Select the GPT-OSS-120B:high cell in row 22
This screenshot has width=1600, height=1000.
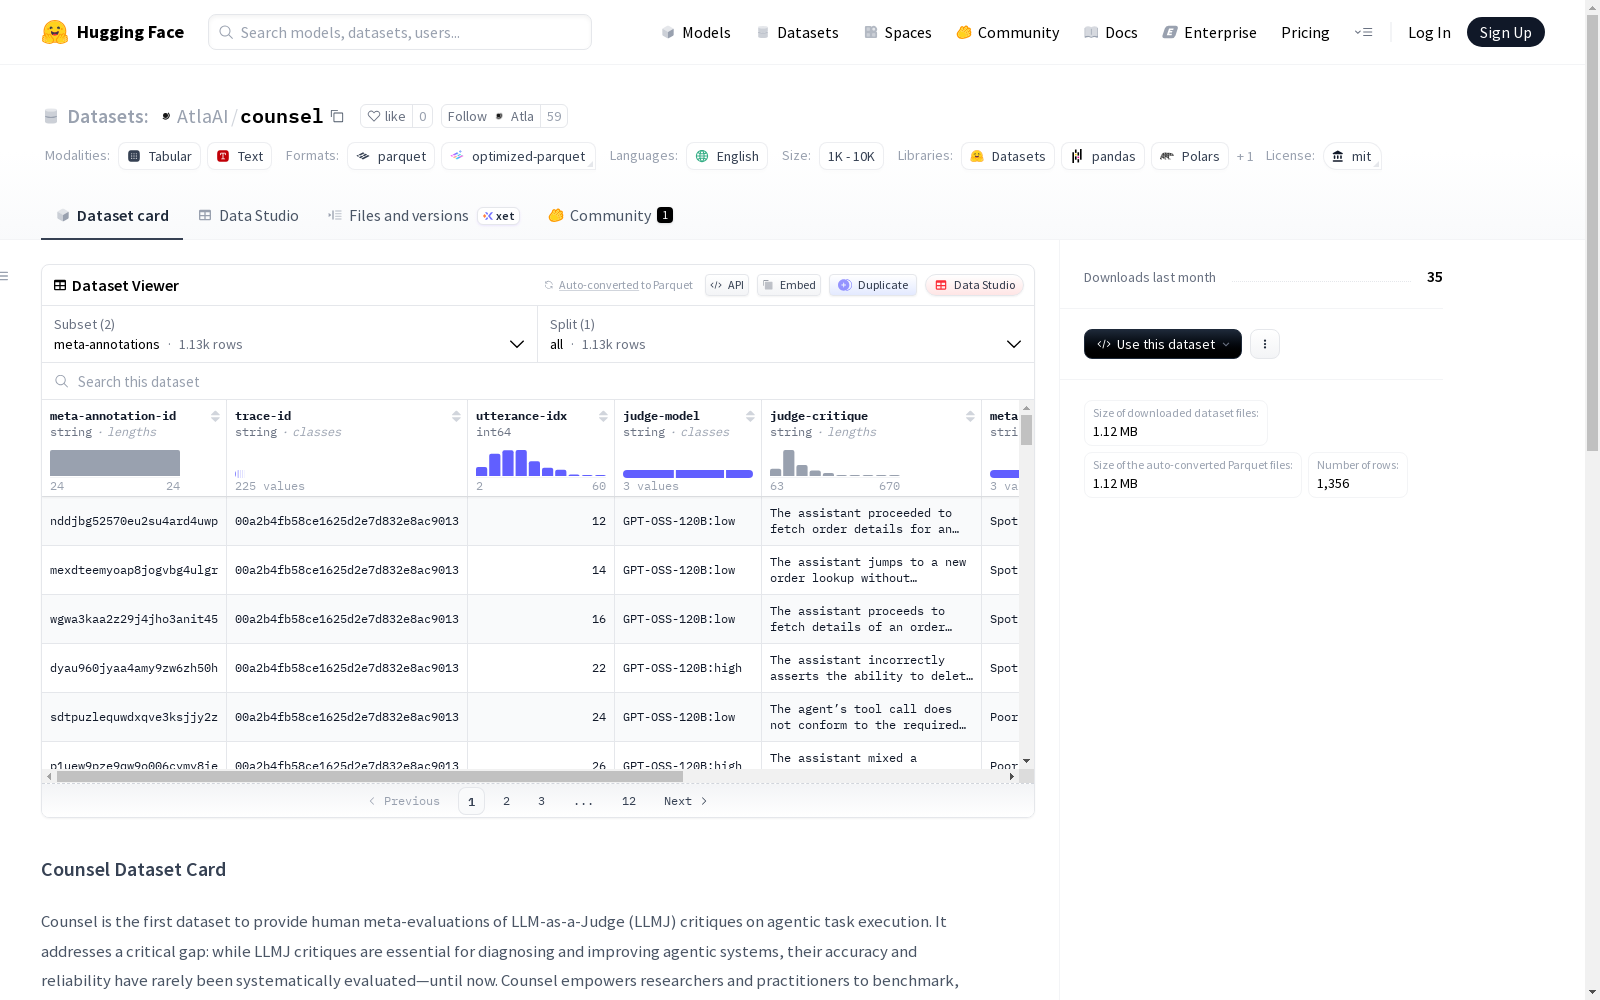[x=688, y=668]
